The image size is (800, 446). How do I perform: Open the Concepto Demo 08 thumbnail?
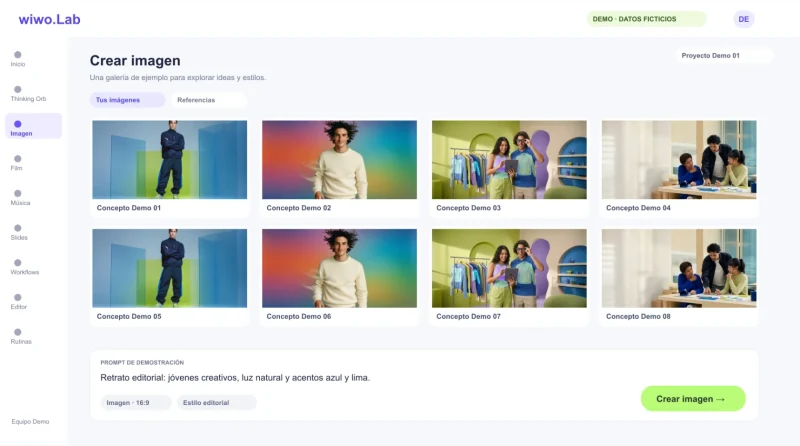(679, 268)
